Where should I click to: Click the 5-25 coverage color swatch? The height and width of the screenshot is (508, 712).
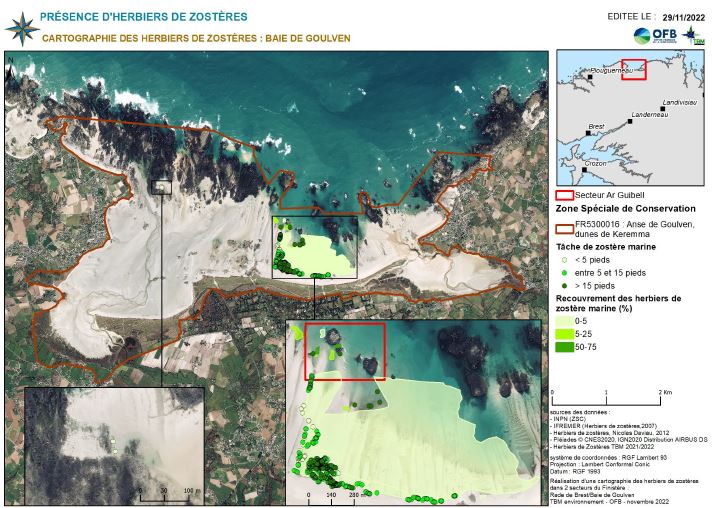(564, 334)
